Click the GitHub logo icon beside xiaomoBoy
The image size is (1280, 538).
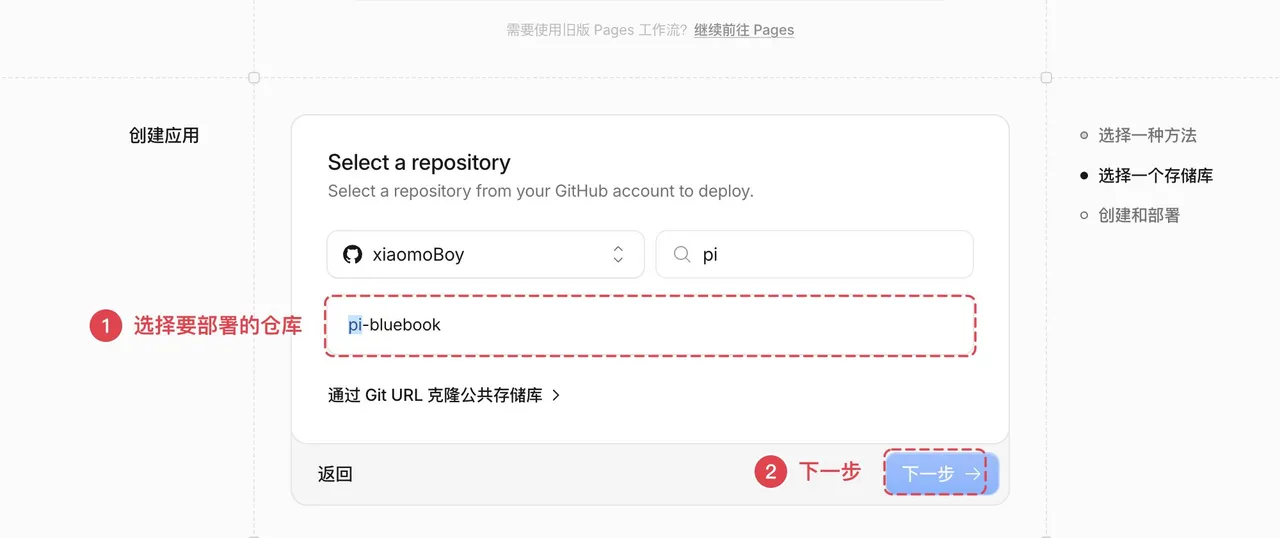point(352,254)
